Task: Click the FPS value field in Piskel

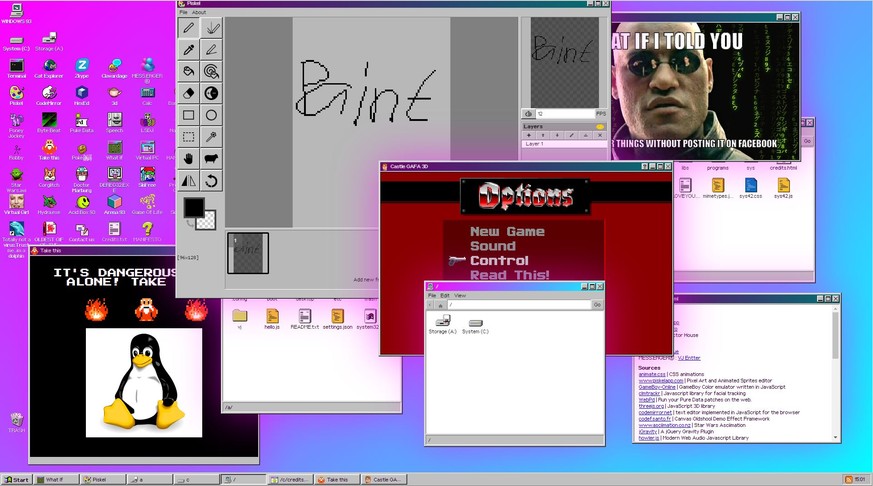Action: 565,114
